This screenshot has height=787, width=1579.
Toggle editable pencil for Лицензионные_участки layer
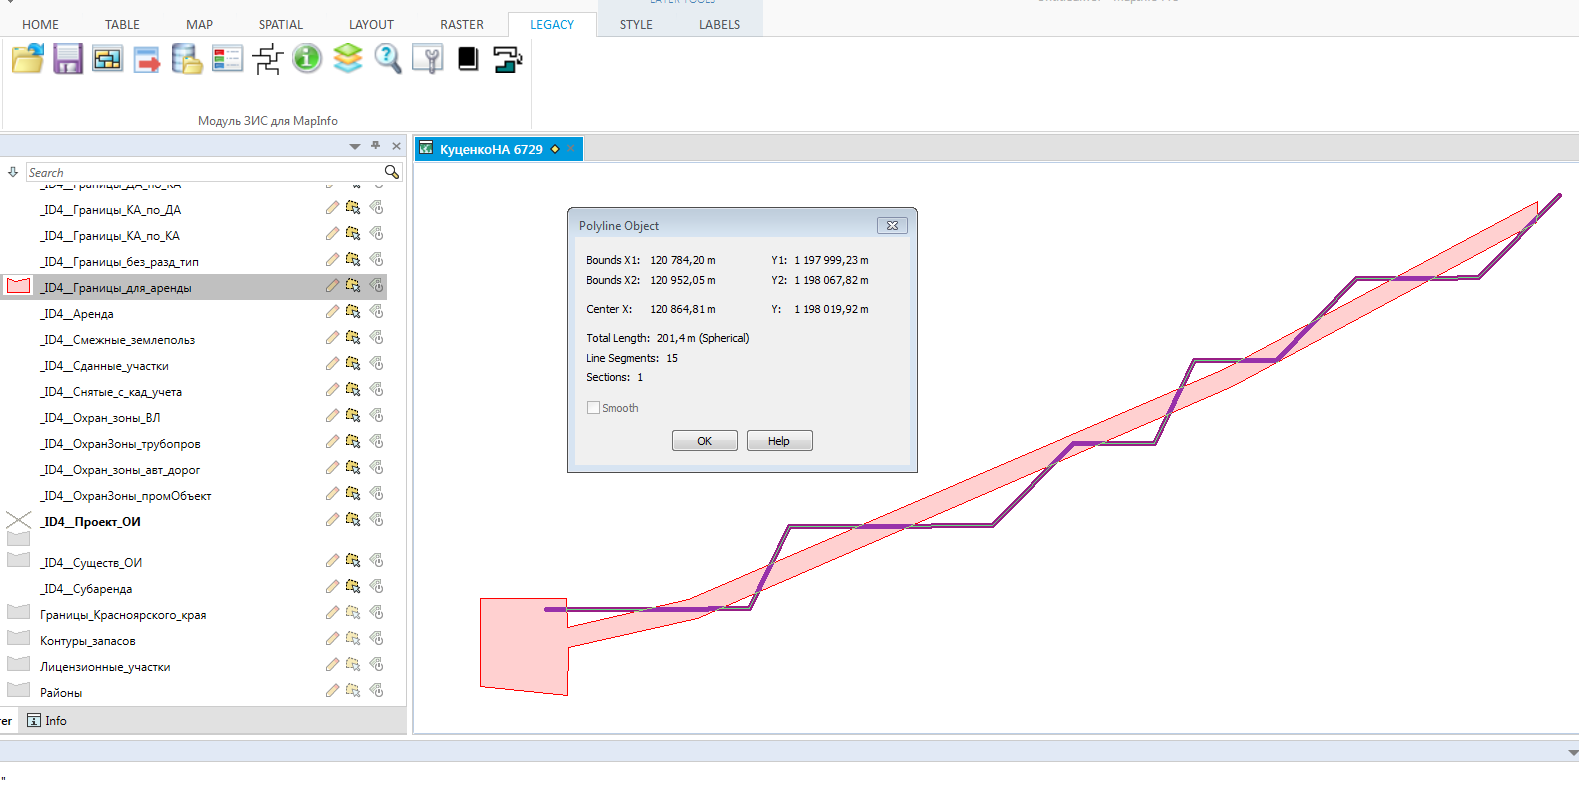[332, 665]
